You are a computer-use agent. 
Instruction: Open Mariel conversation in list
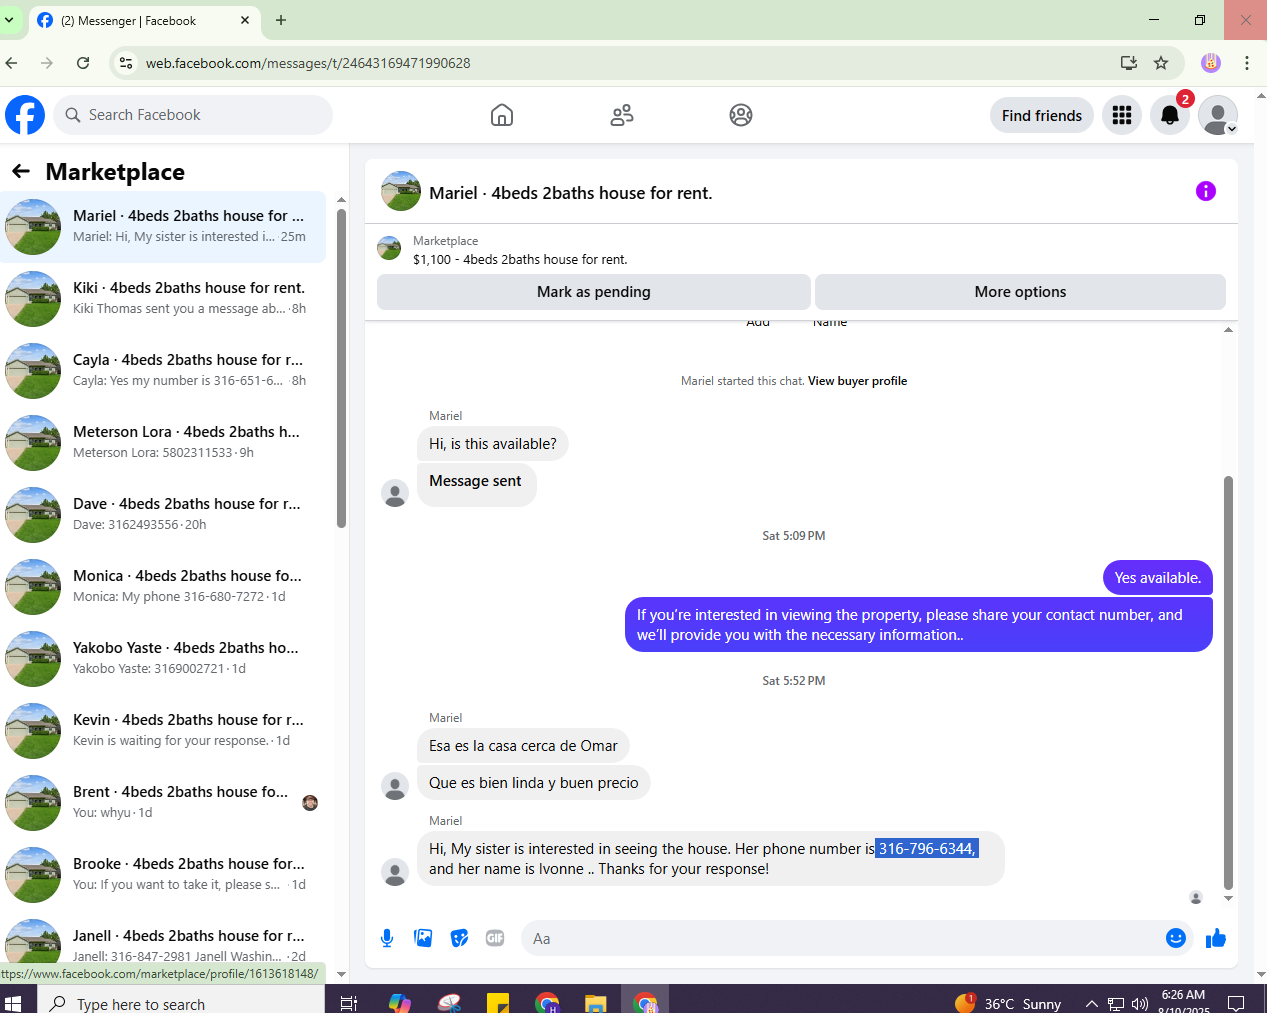(x=163, y=227)
